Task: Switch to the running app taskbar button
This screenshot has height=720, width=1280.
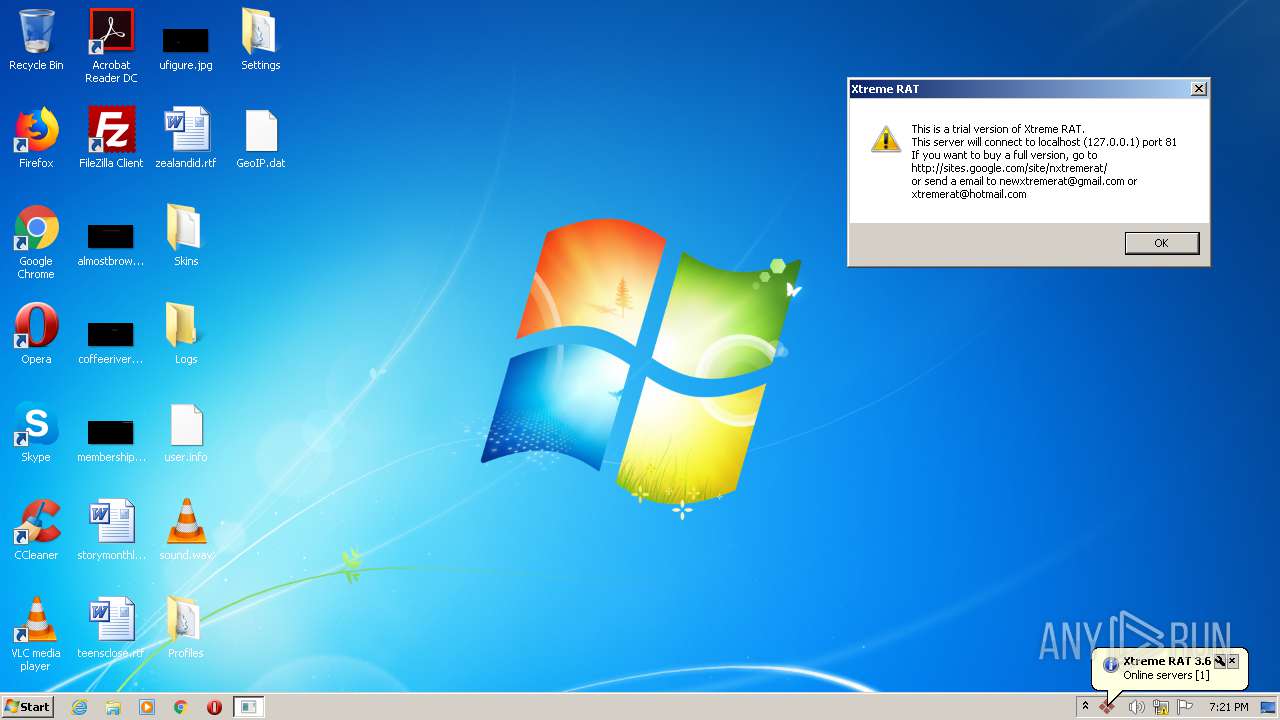Action: coord(248,707)
